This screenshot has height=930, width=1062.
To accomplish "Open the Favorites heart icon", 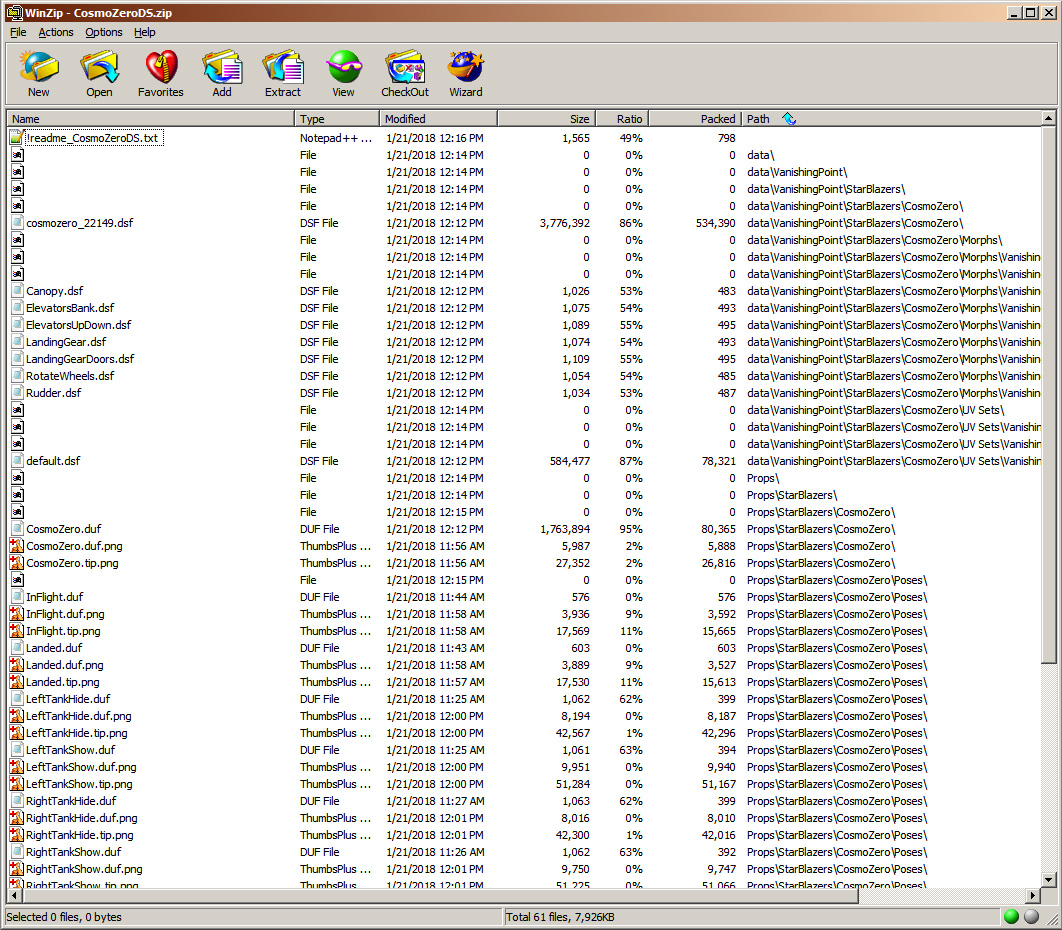I will pos(161,68).
